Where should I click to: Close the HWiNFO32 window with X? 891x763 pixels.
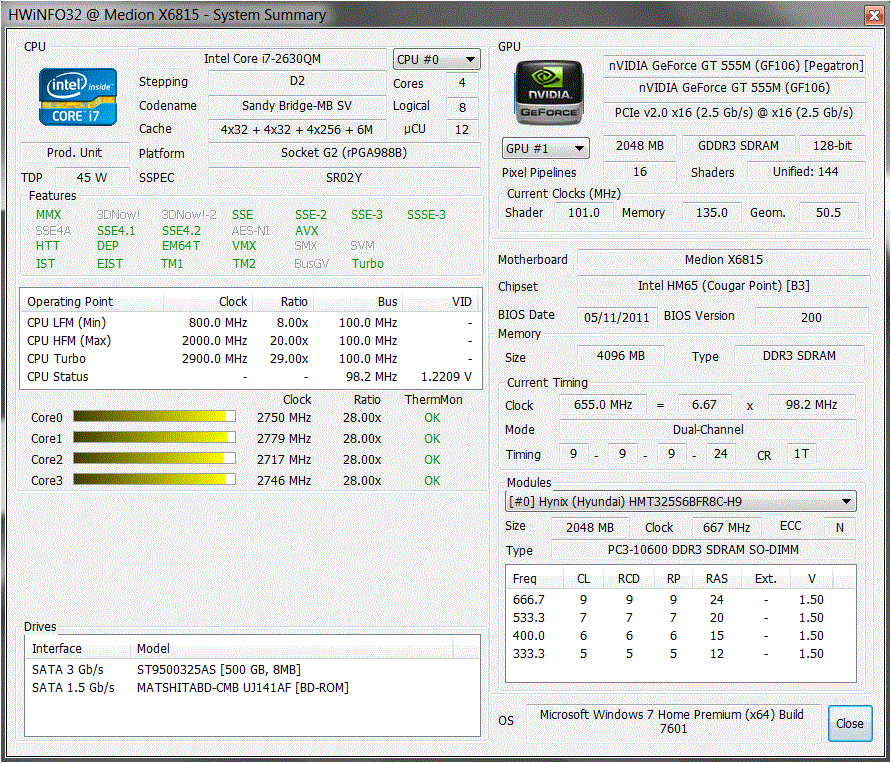874,15
